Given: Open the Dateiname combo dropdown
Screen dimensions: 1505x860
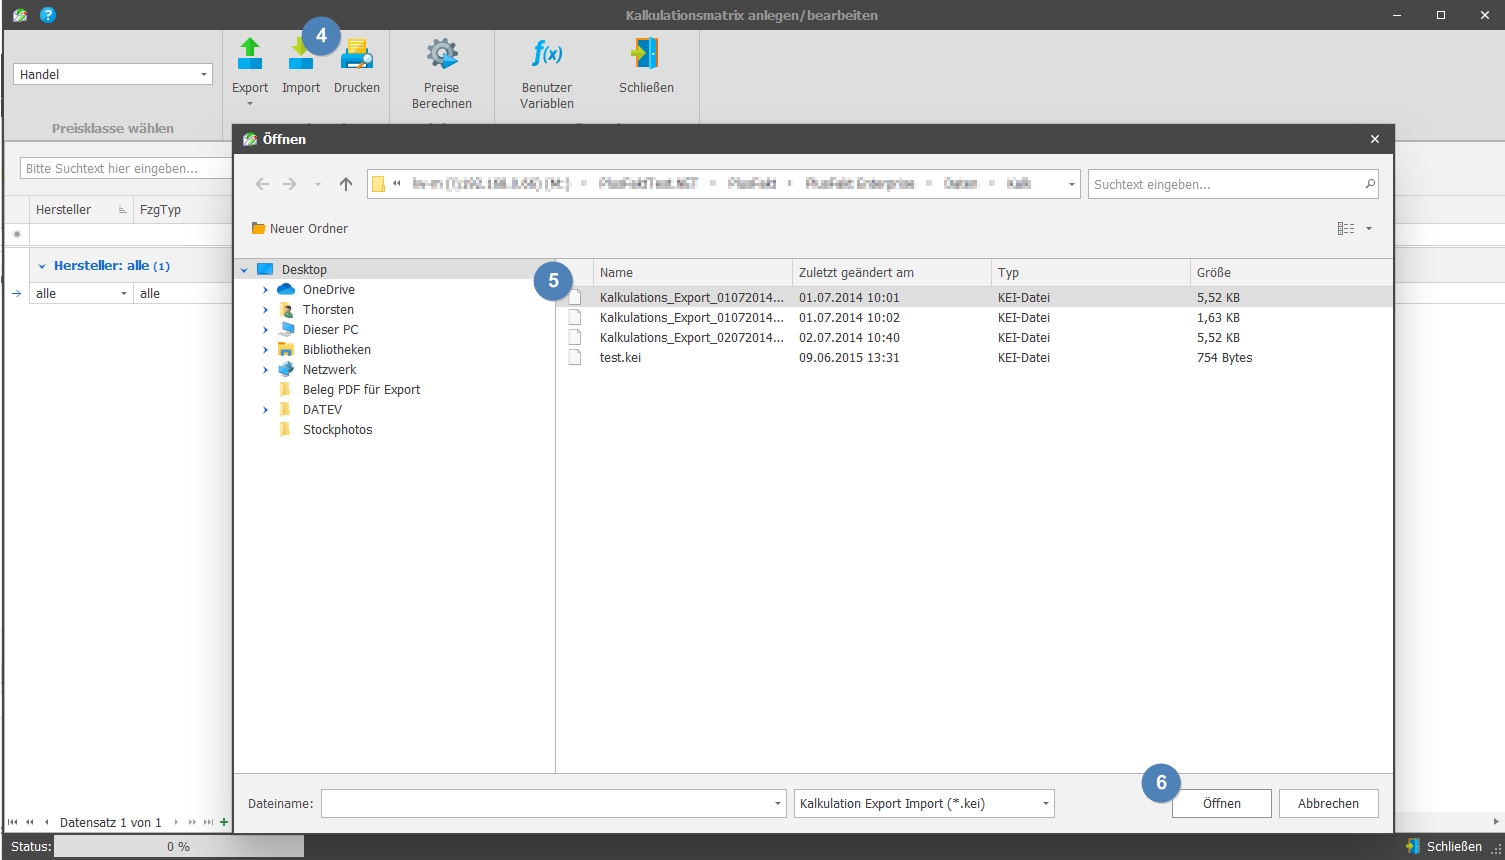Looking at the screenshot, I should [x=777, y=803].
